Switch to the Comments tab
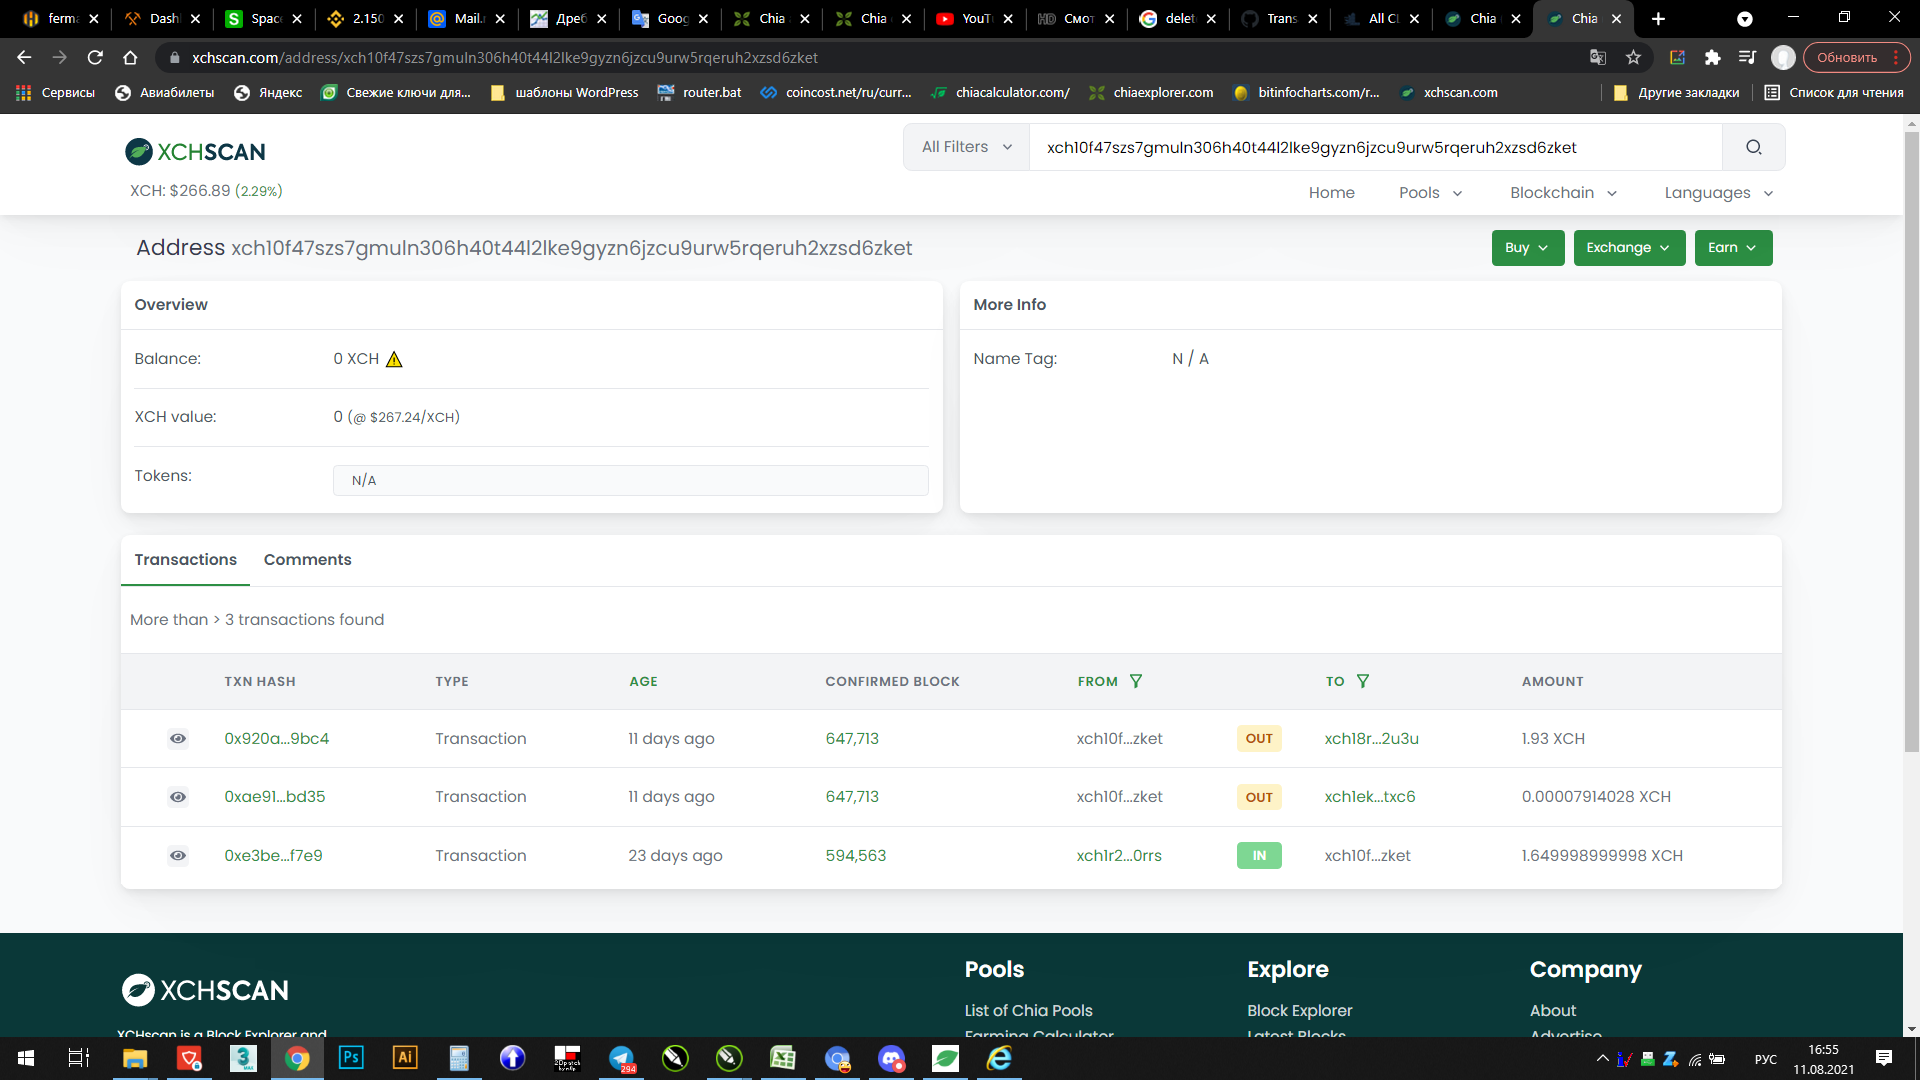1920x1080 pixels. pos(307,560)
